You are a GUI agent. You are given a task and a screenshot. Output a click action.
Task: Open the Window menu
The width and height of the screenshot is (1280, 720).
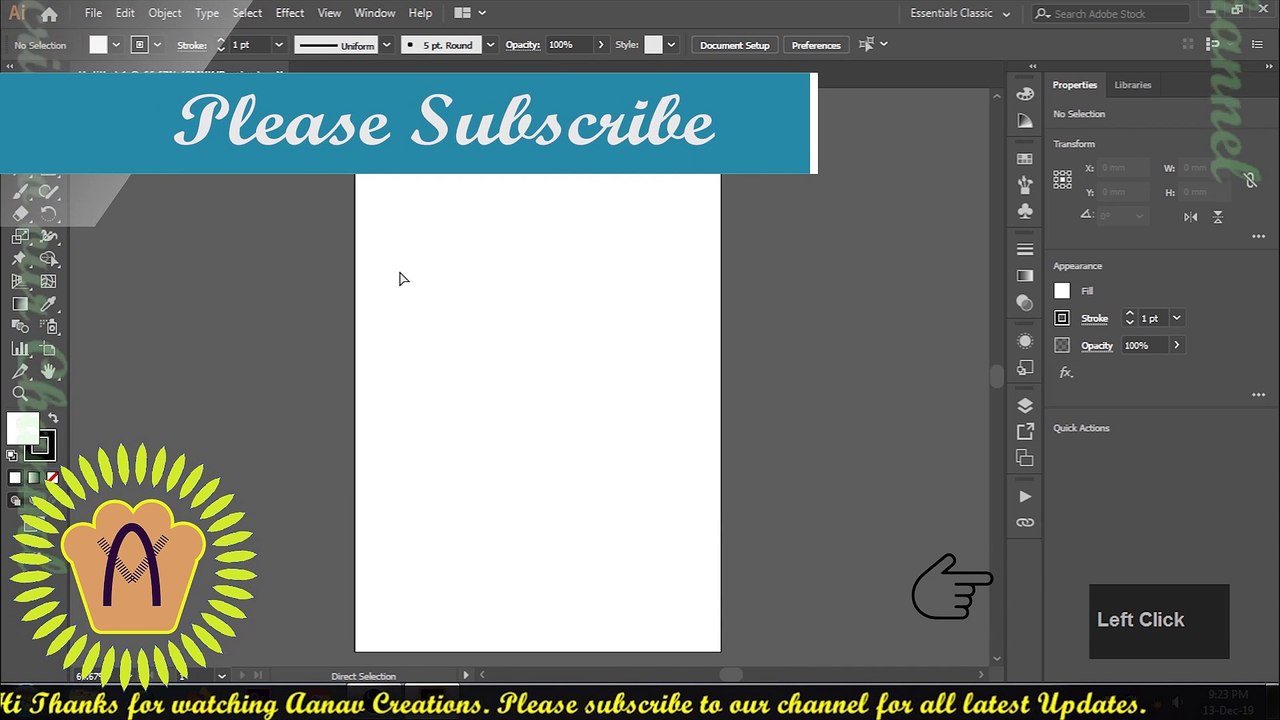[x=375, y=13]
